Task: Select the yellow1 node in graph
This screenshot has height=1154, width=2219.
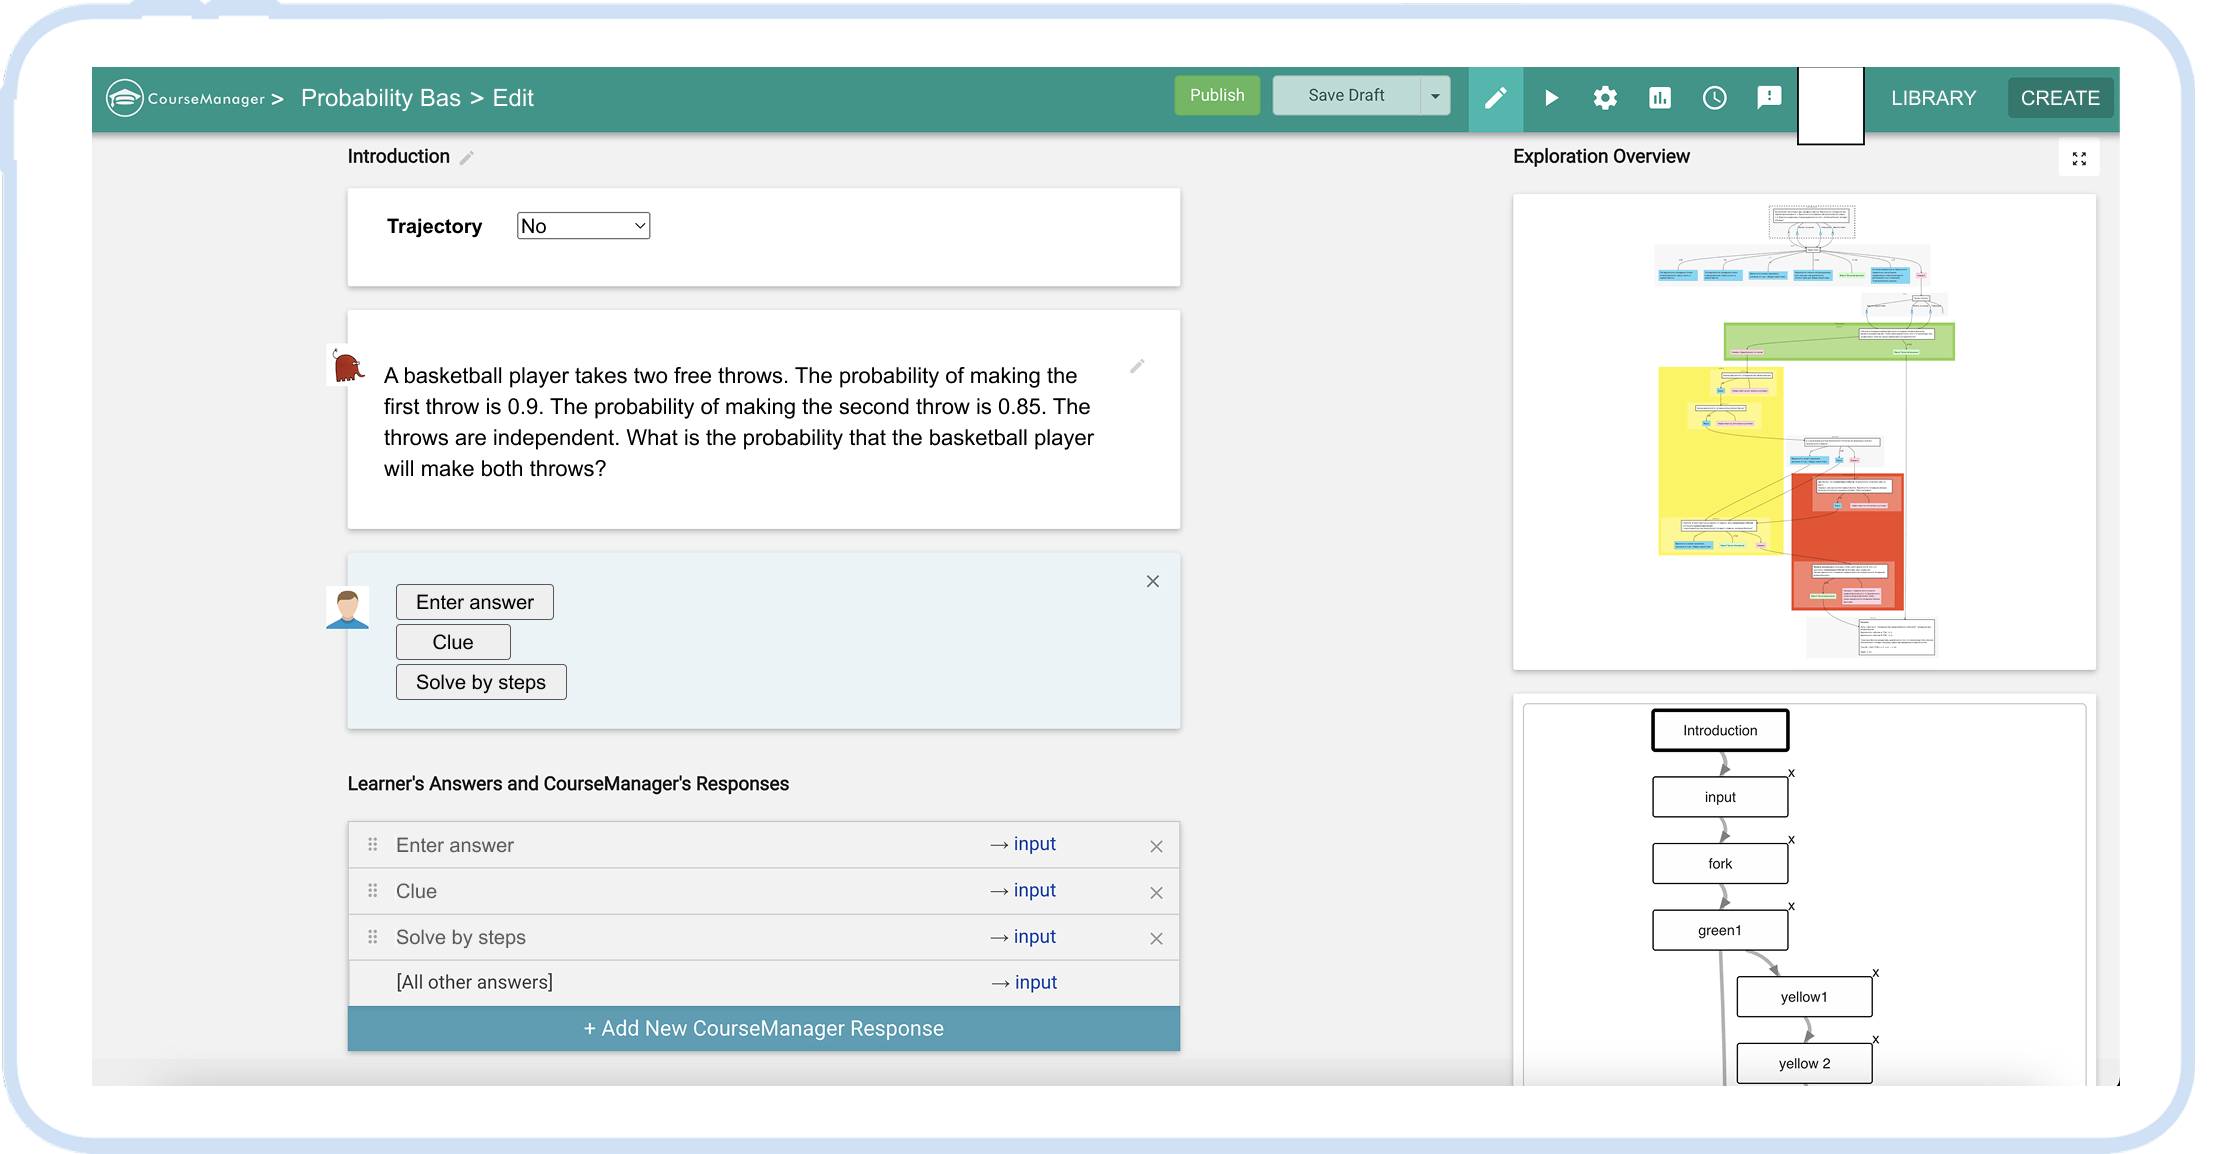Action: click(x=1804, y=997)
